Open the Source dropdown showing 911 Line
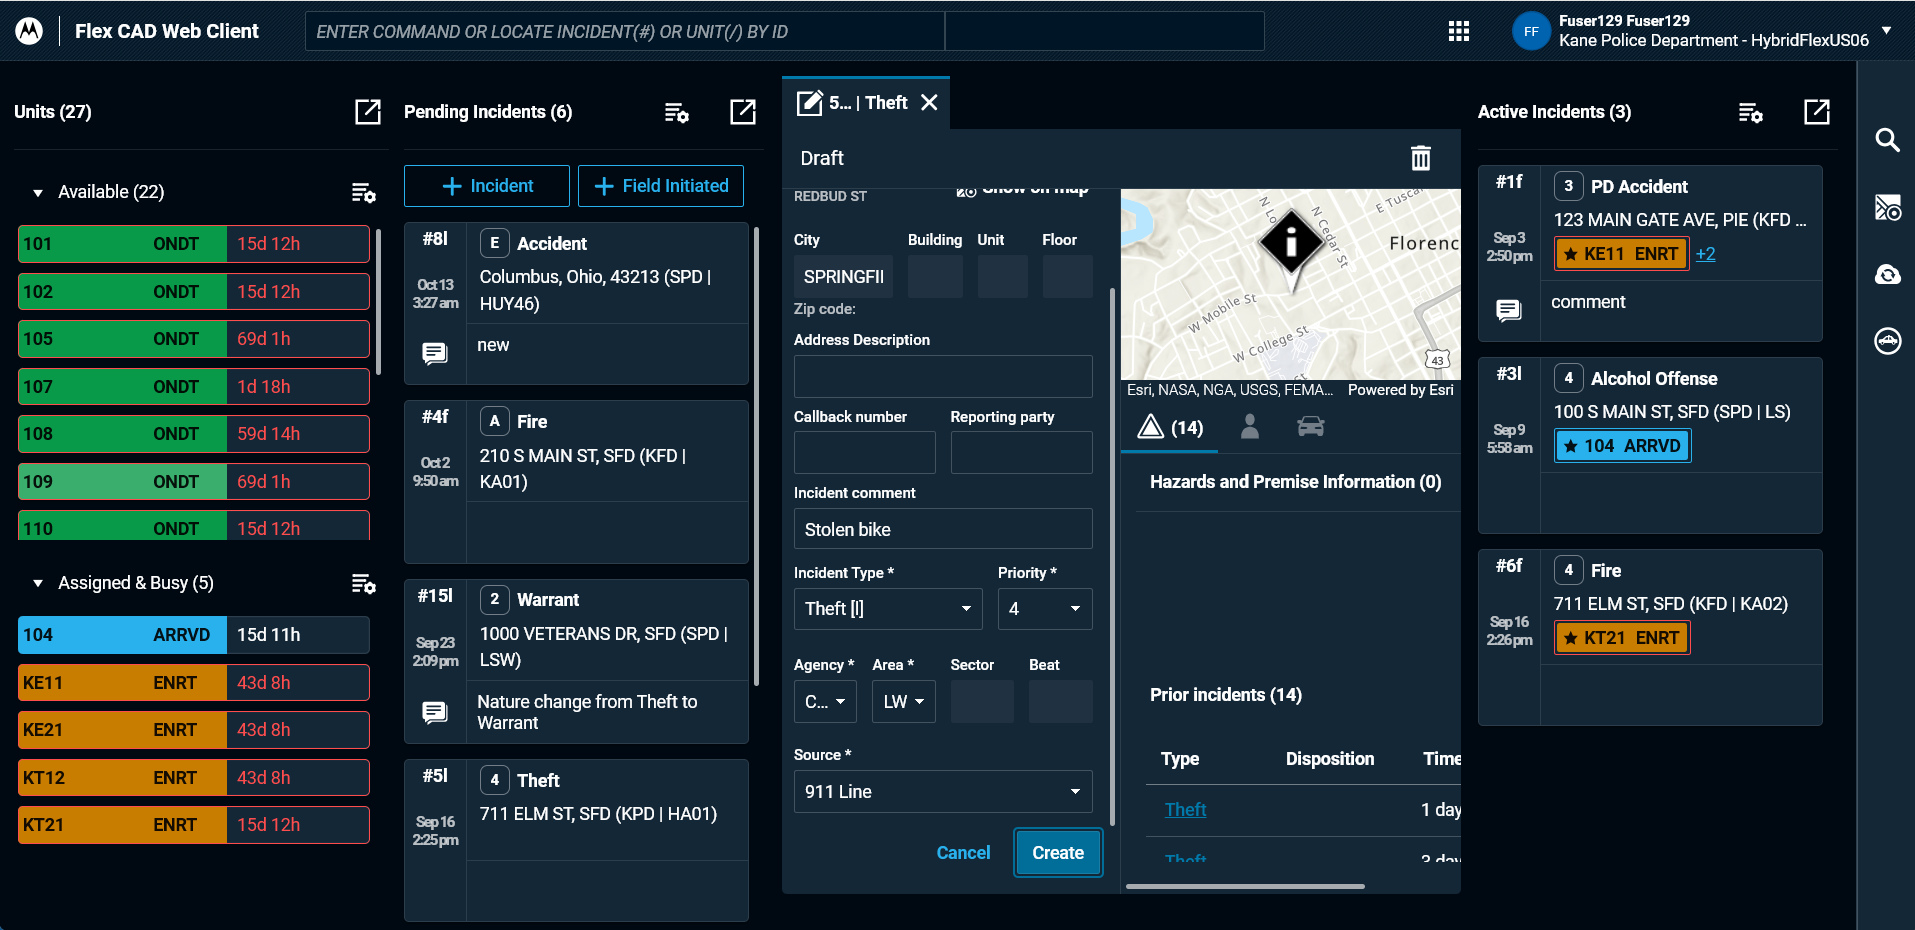The height and width of the screenshot is (930, 1915). coord(941,791)
